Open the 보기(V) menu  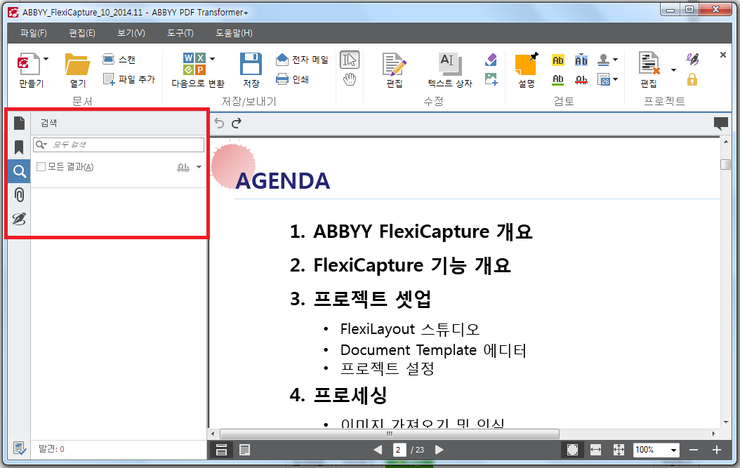point(131,33)
